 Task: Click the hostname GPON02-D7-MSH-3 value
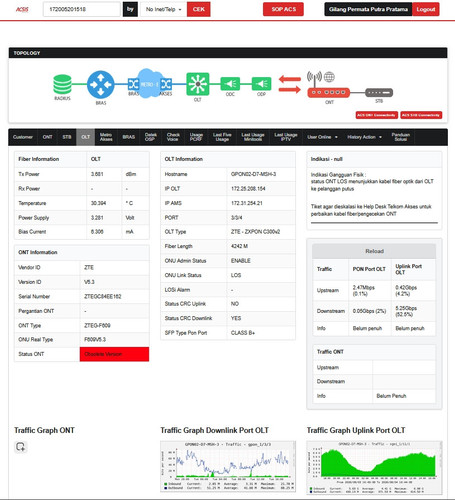253,174
